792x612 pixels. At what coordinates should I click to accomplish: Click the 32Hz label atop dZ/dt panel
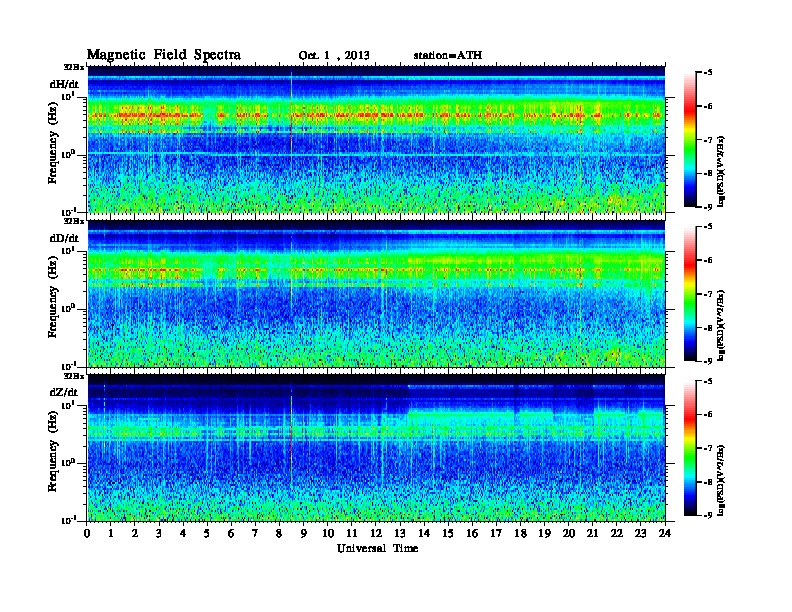click(73, 376)
